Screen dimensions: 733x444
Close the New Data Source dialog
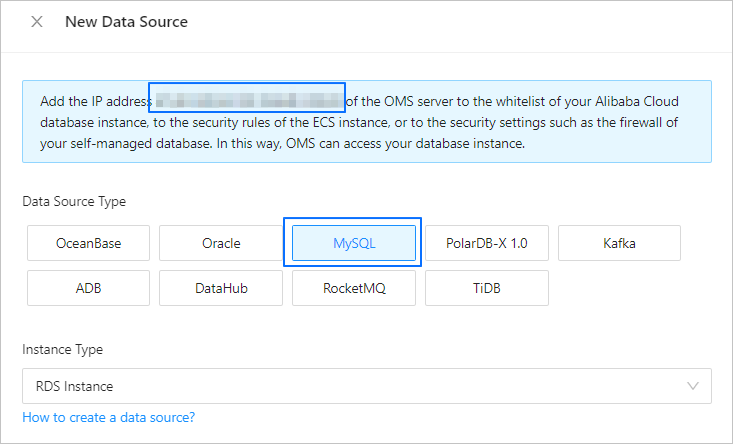tap(37, 21)
